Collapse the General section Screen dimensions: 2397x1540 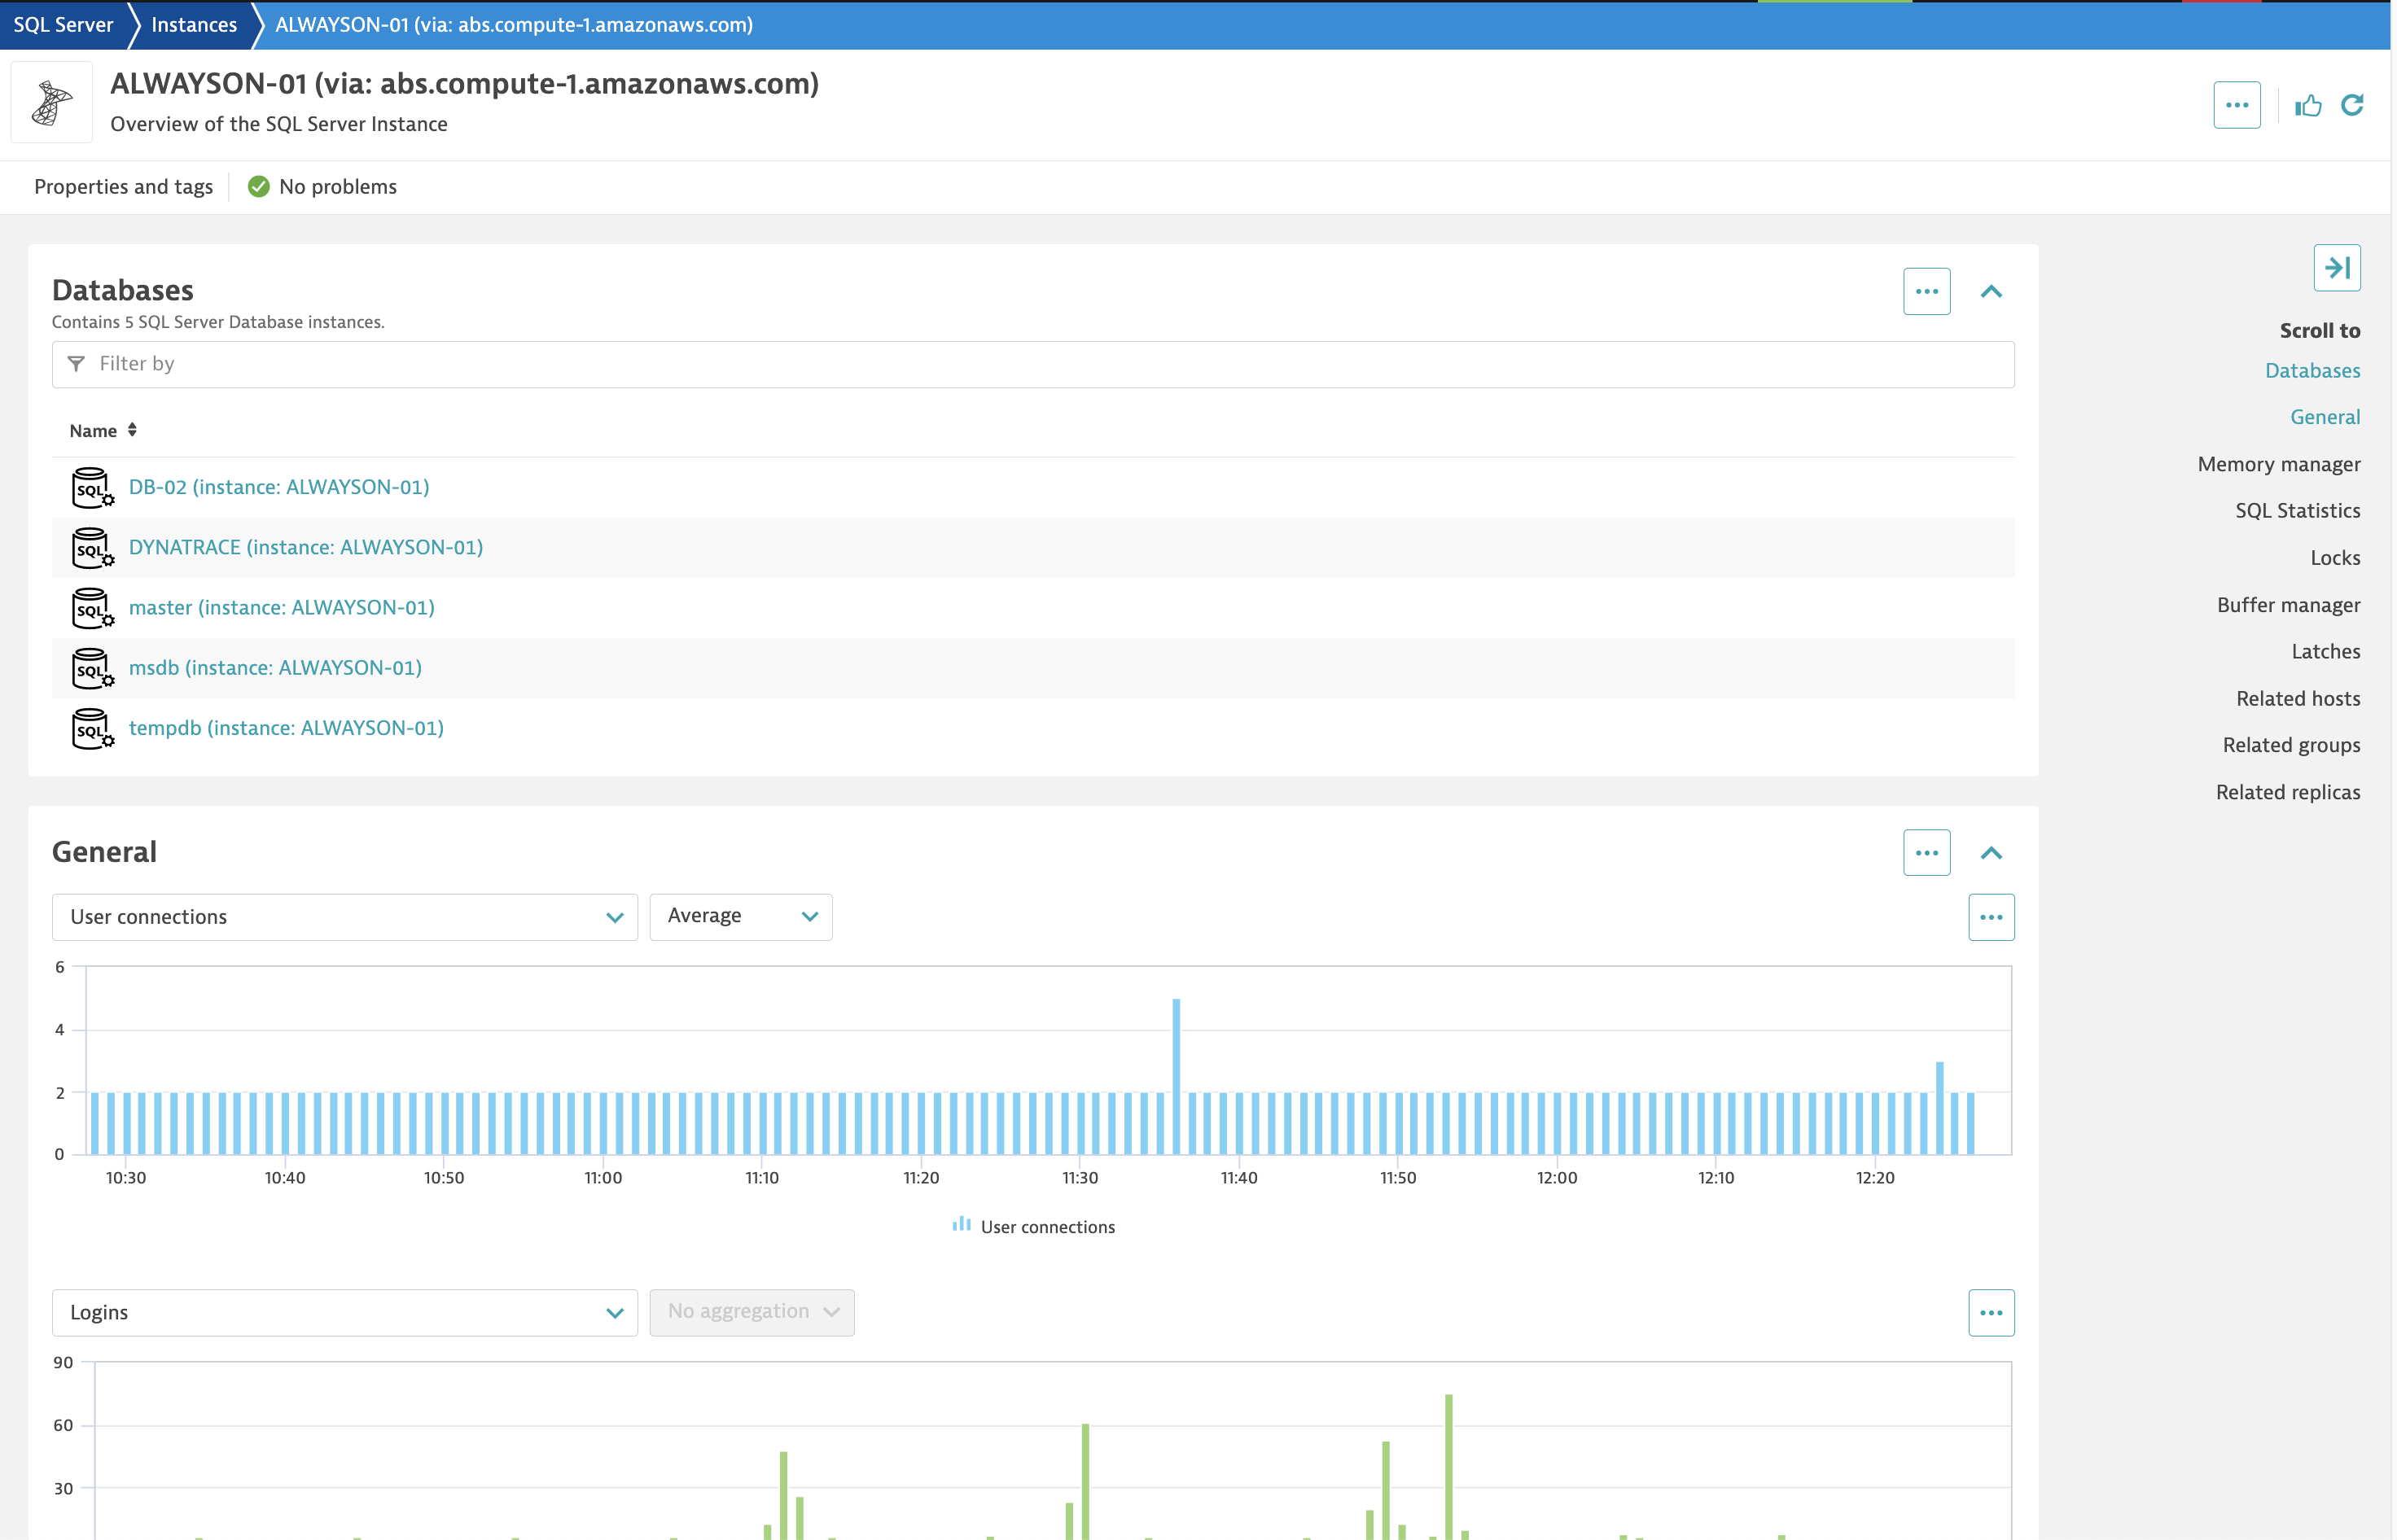[x=1992, y=854]
